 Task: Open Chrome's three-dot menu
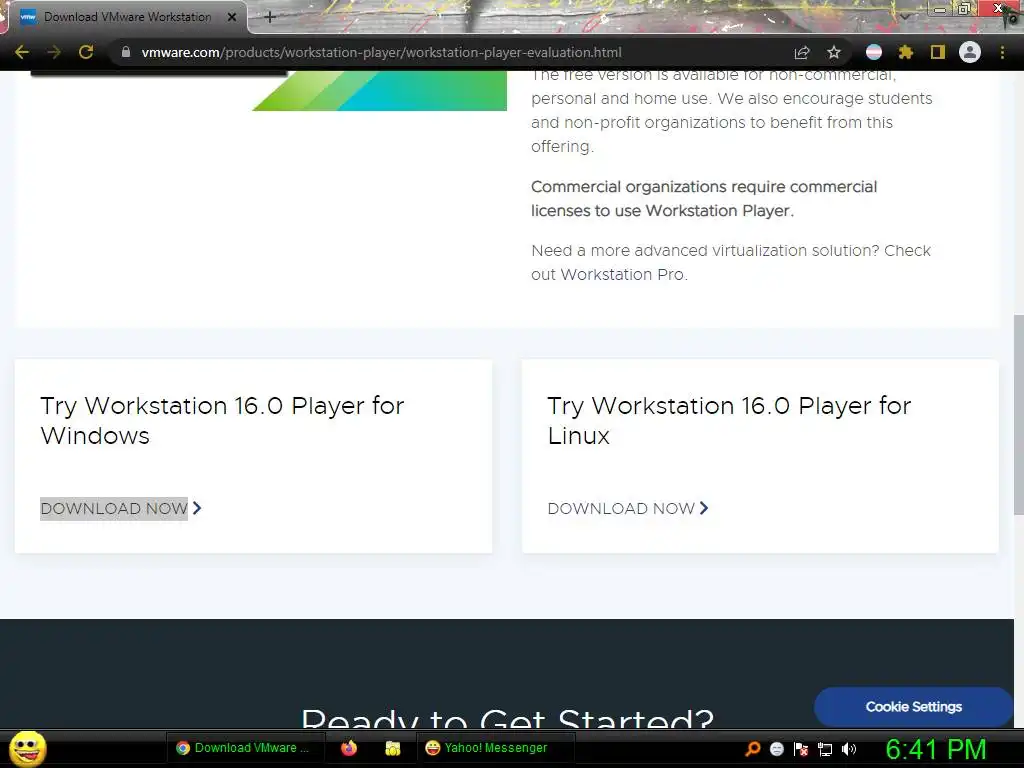1002,52
